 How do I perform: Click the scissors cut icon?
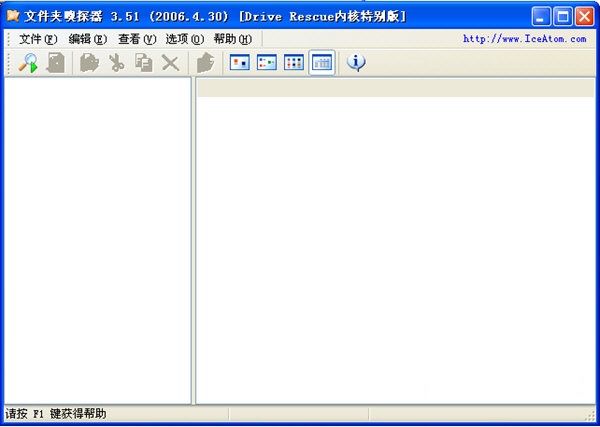click(117, 62)
